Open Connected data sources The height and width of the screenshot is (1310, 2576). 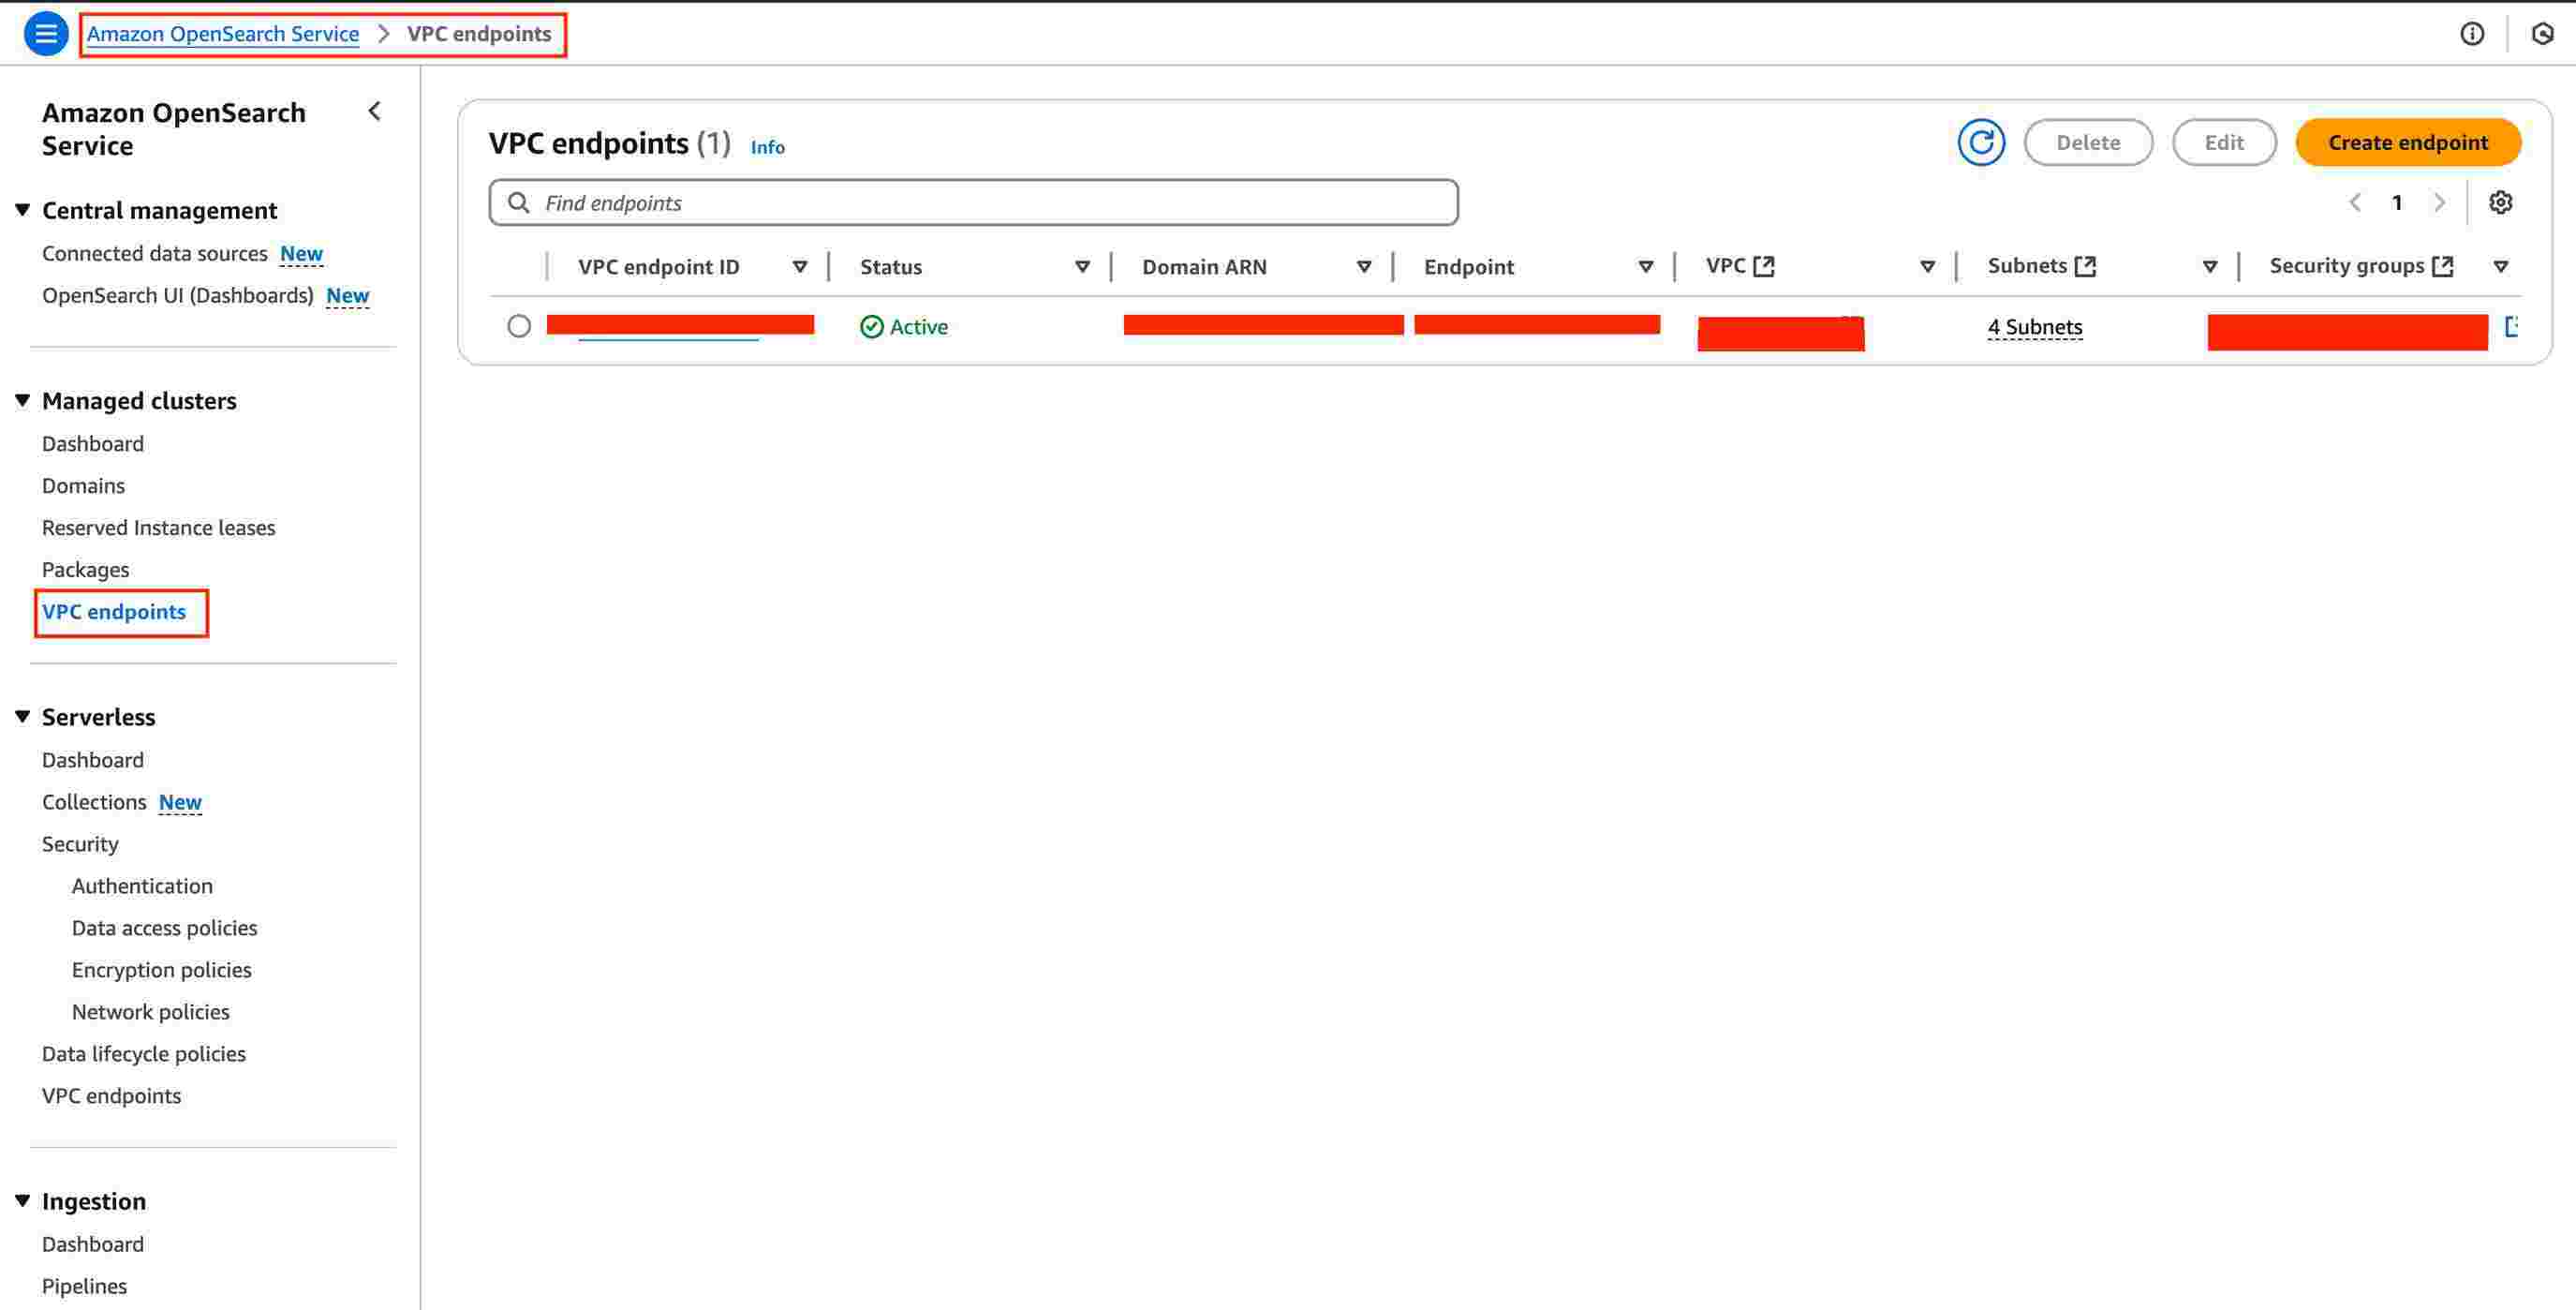(155, 254)
